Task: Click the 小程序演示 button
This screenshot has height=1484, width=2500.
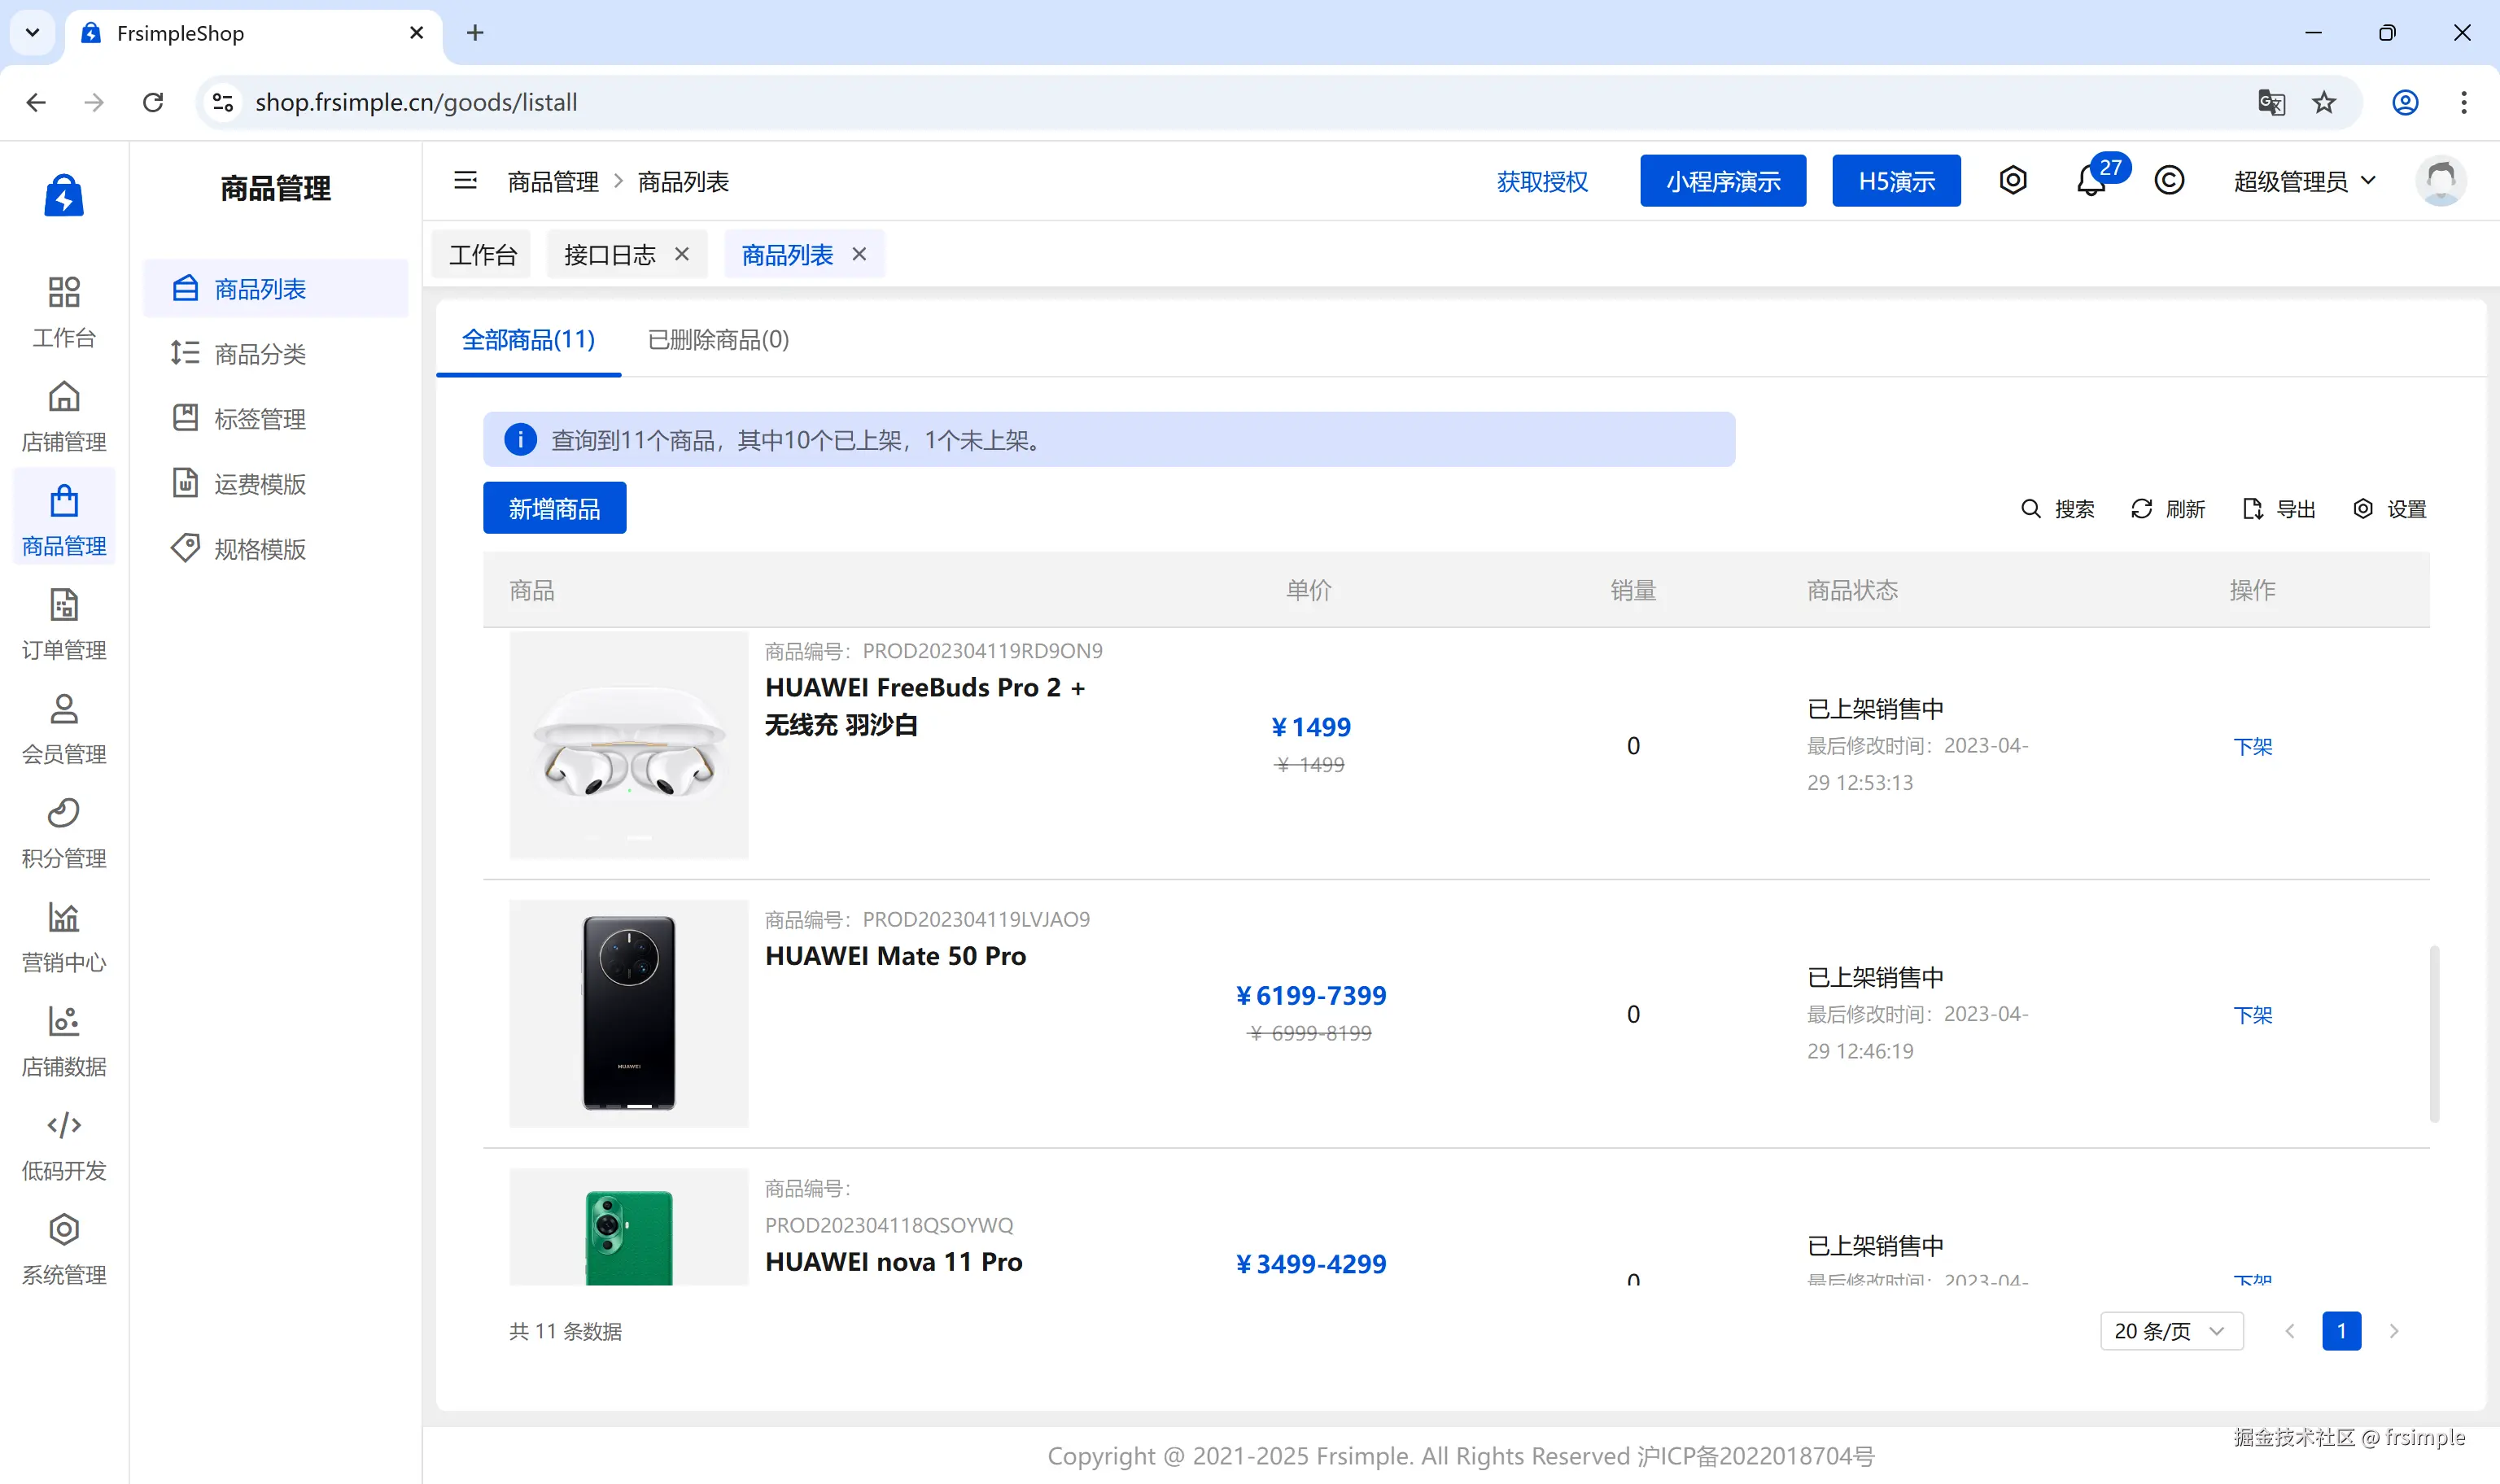Action: tap(1723, 181)
